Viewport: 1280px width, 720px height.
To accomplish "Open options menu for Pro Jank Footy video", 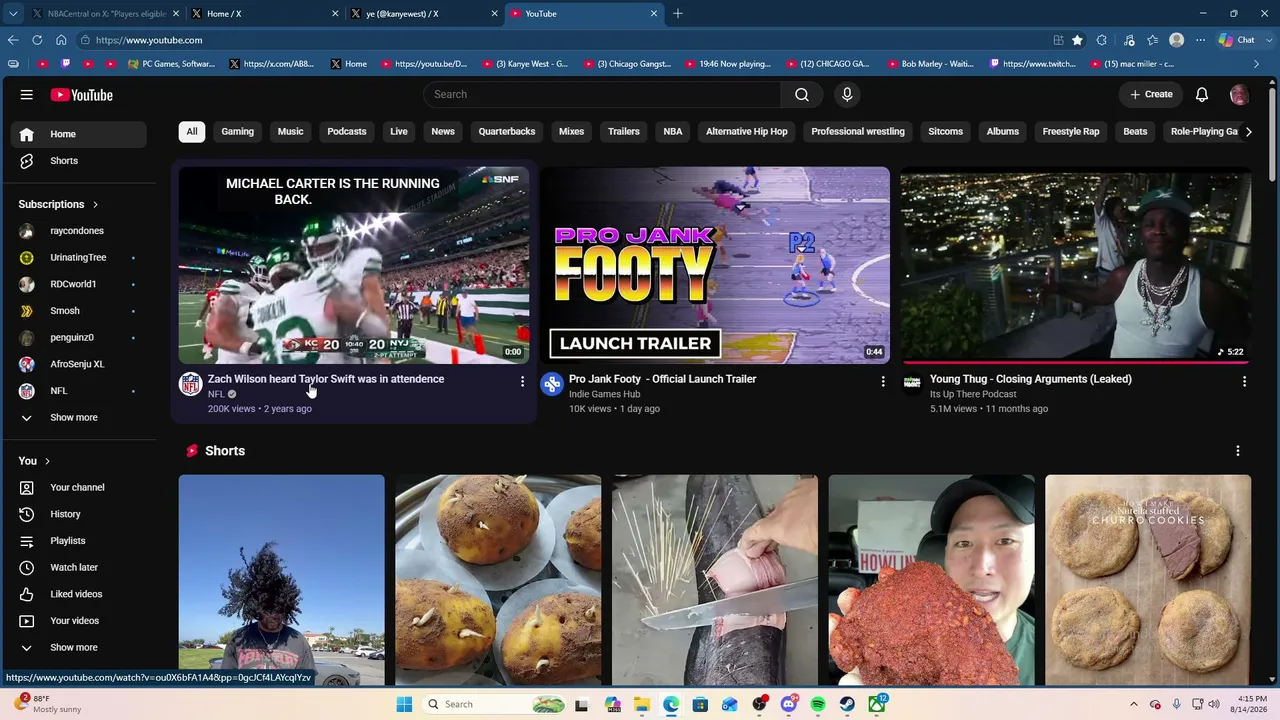I will 883,381.
